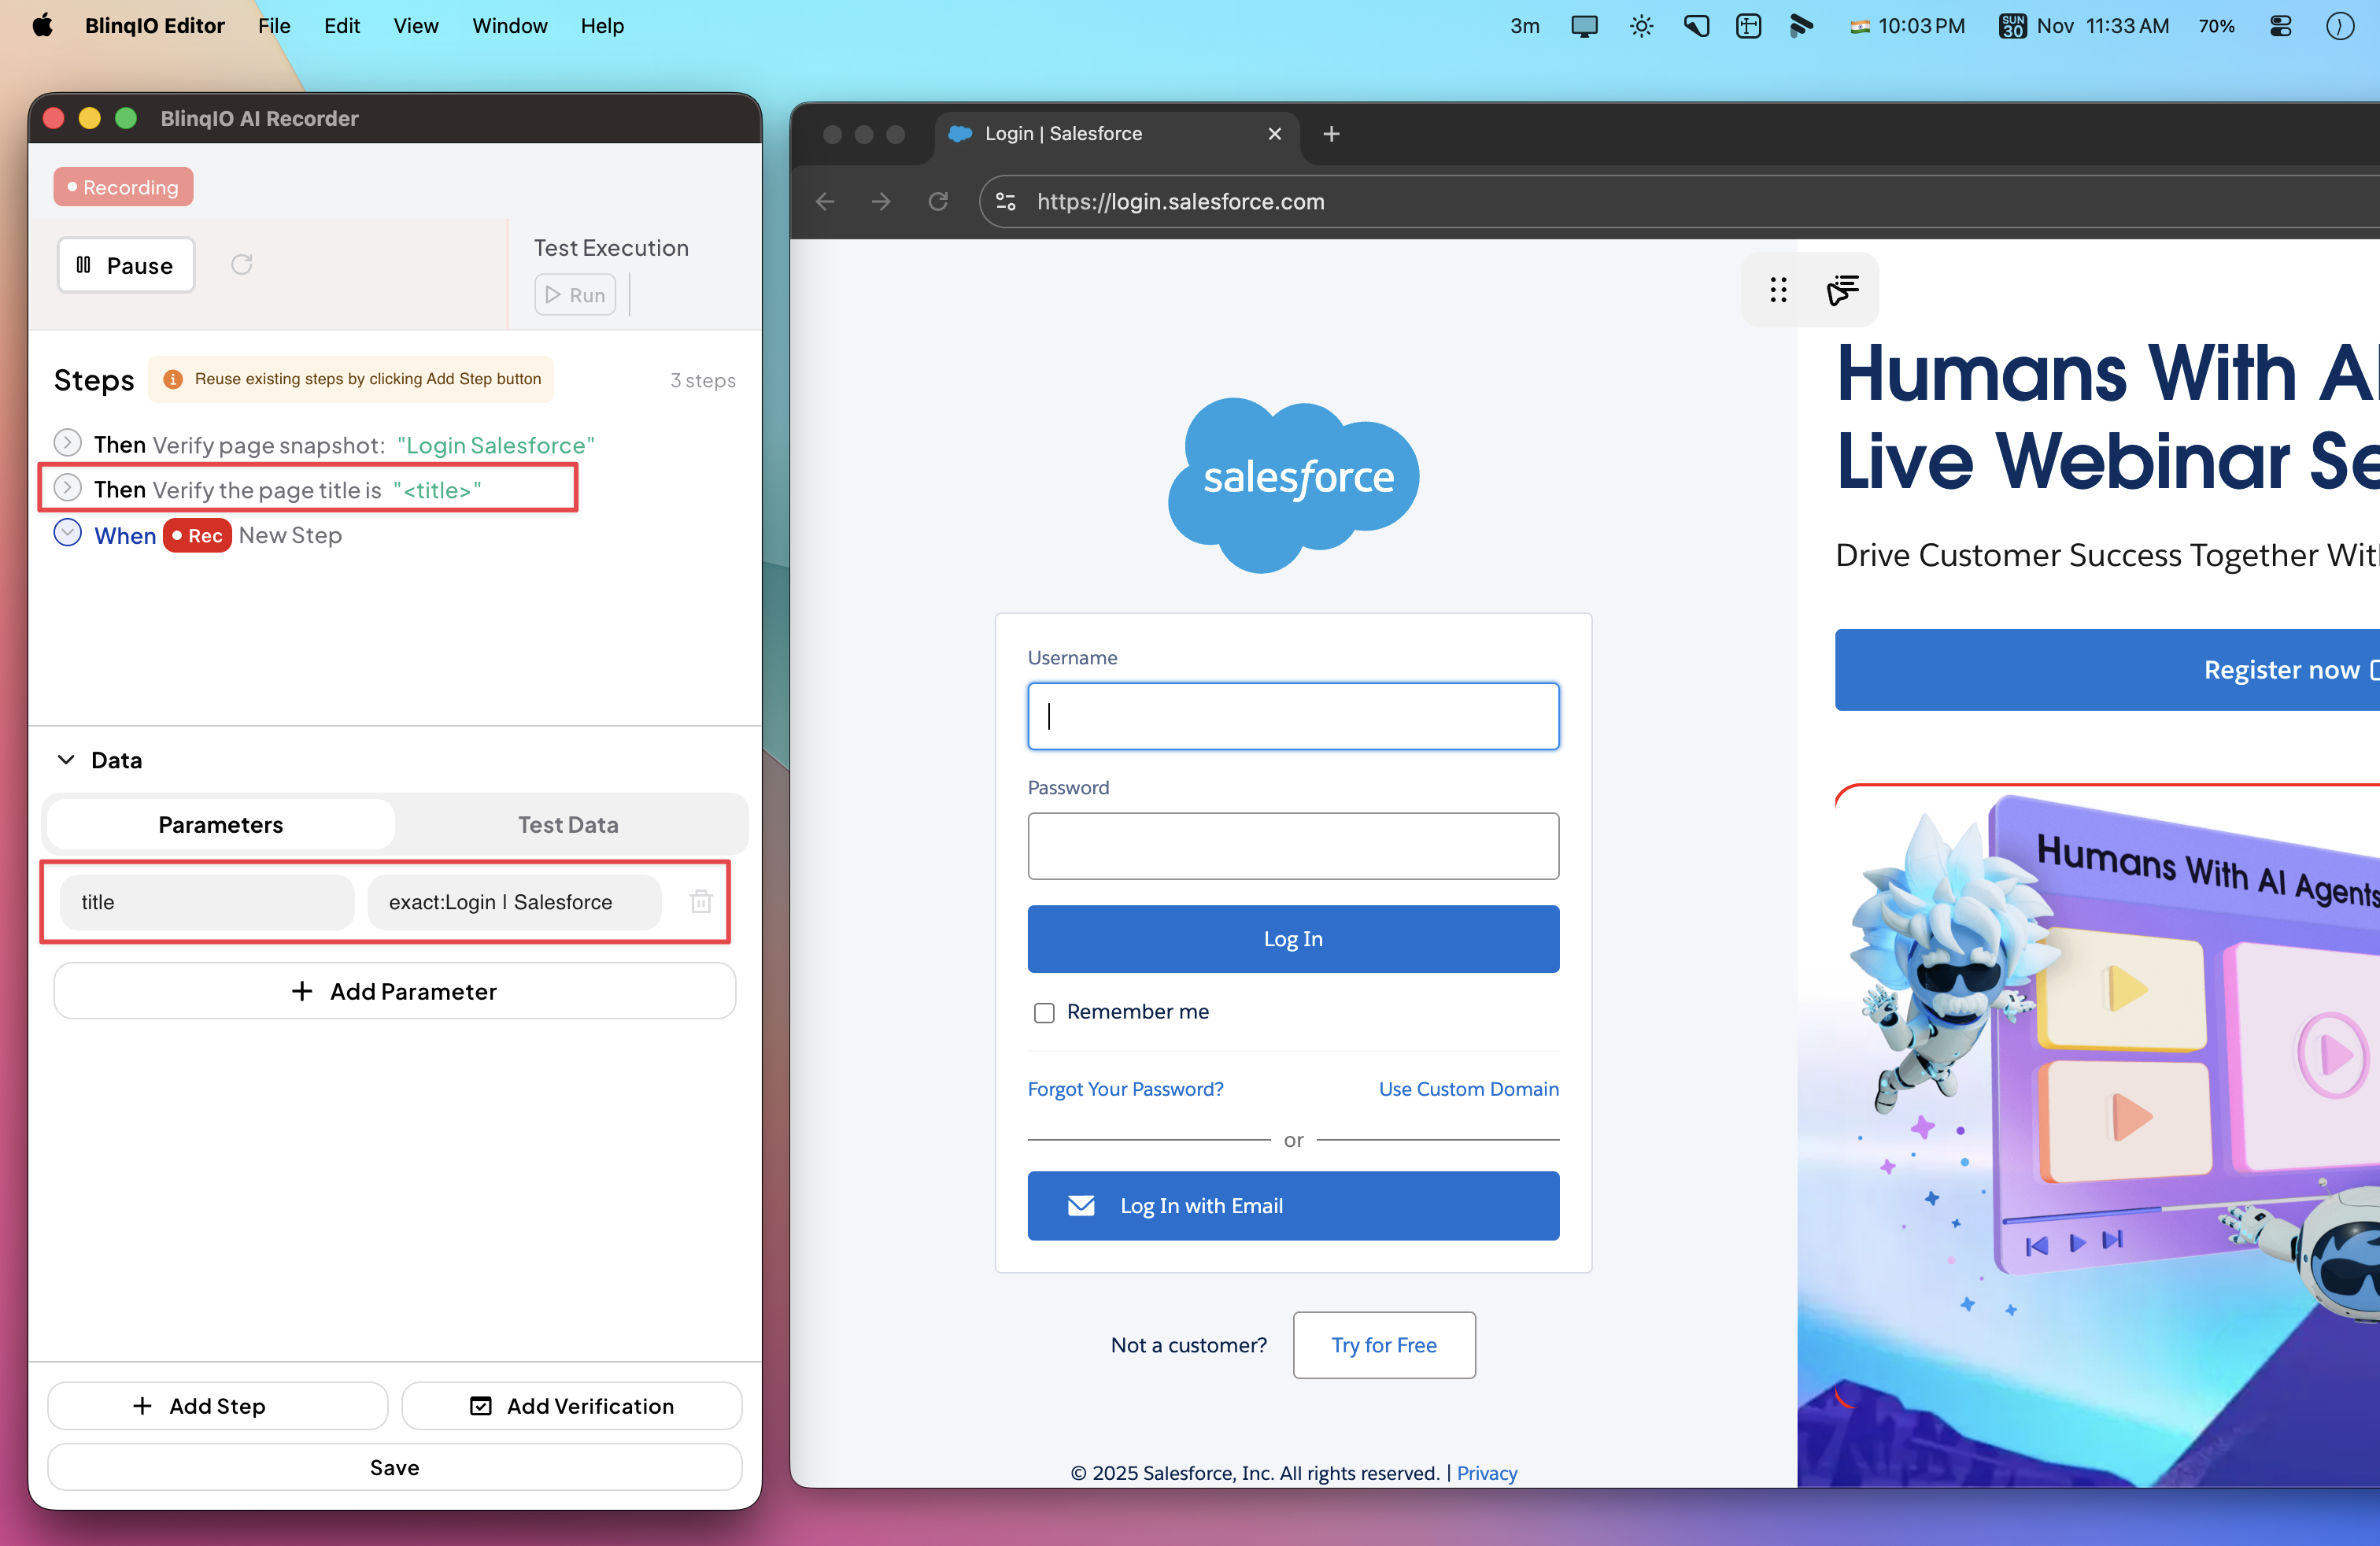Expand the Verify page title step
Viewport: 2380px width, 1546px height.
[67, 488]
